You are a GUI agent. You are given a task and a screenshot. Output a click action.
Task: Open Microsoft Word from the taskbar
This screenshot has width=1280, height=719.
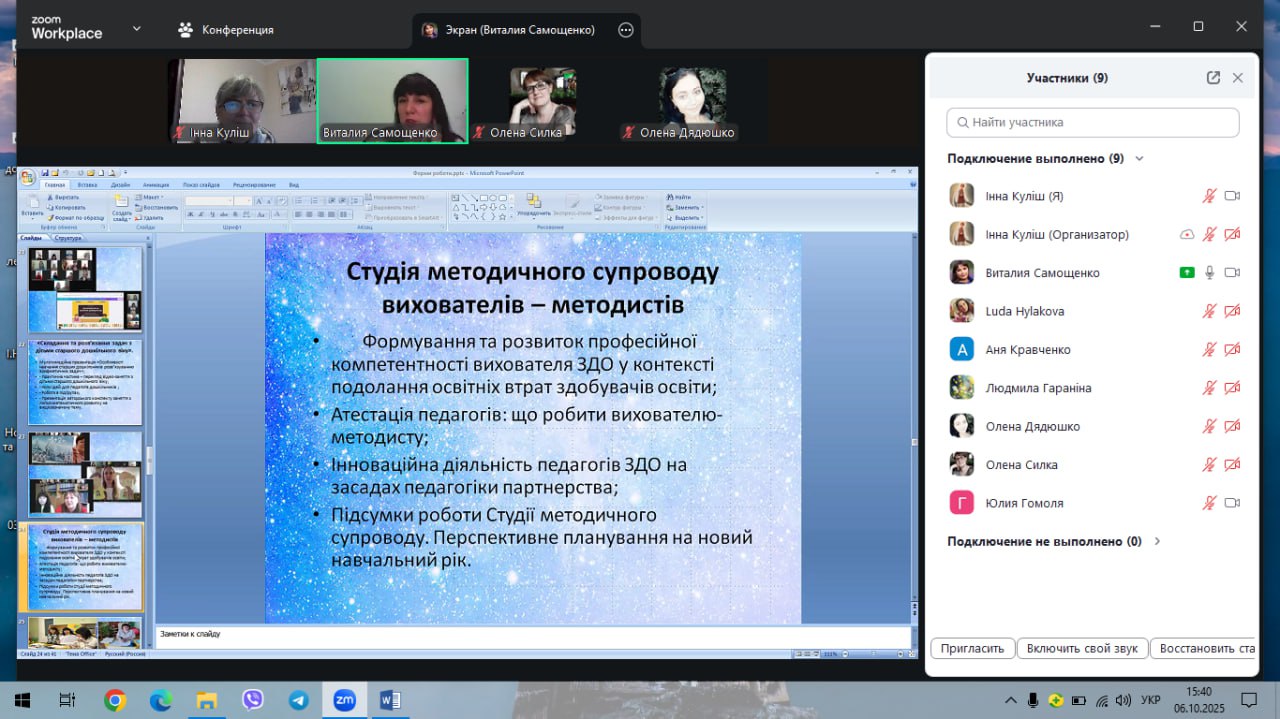[391, 700]
